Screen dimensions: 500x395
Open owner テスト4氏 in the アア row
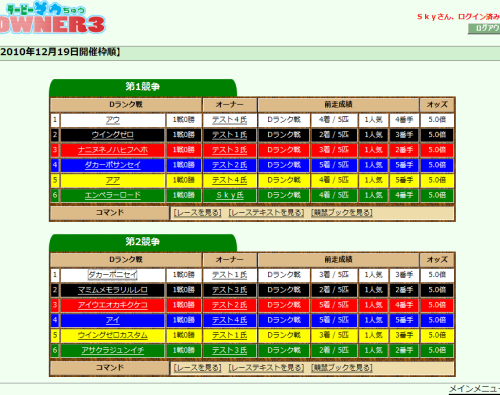click(230, 180)
